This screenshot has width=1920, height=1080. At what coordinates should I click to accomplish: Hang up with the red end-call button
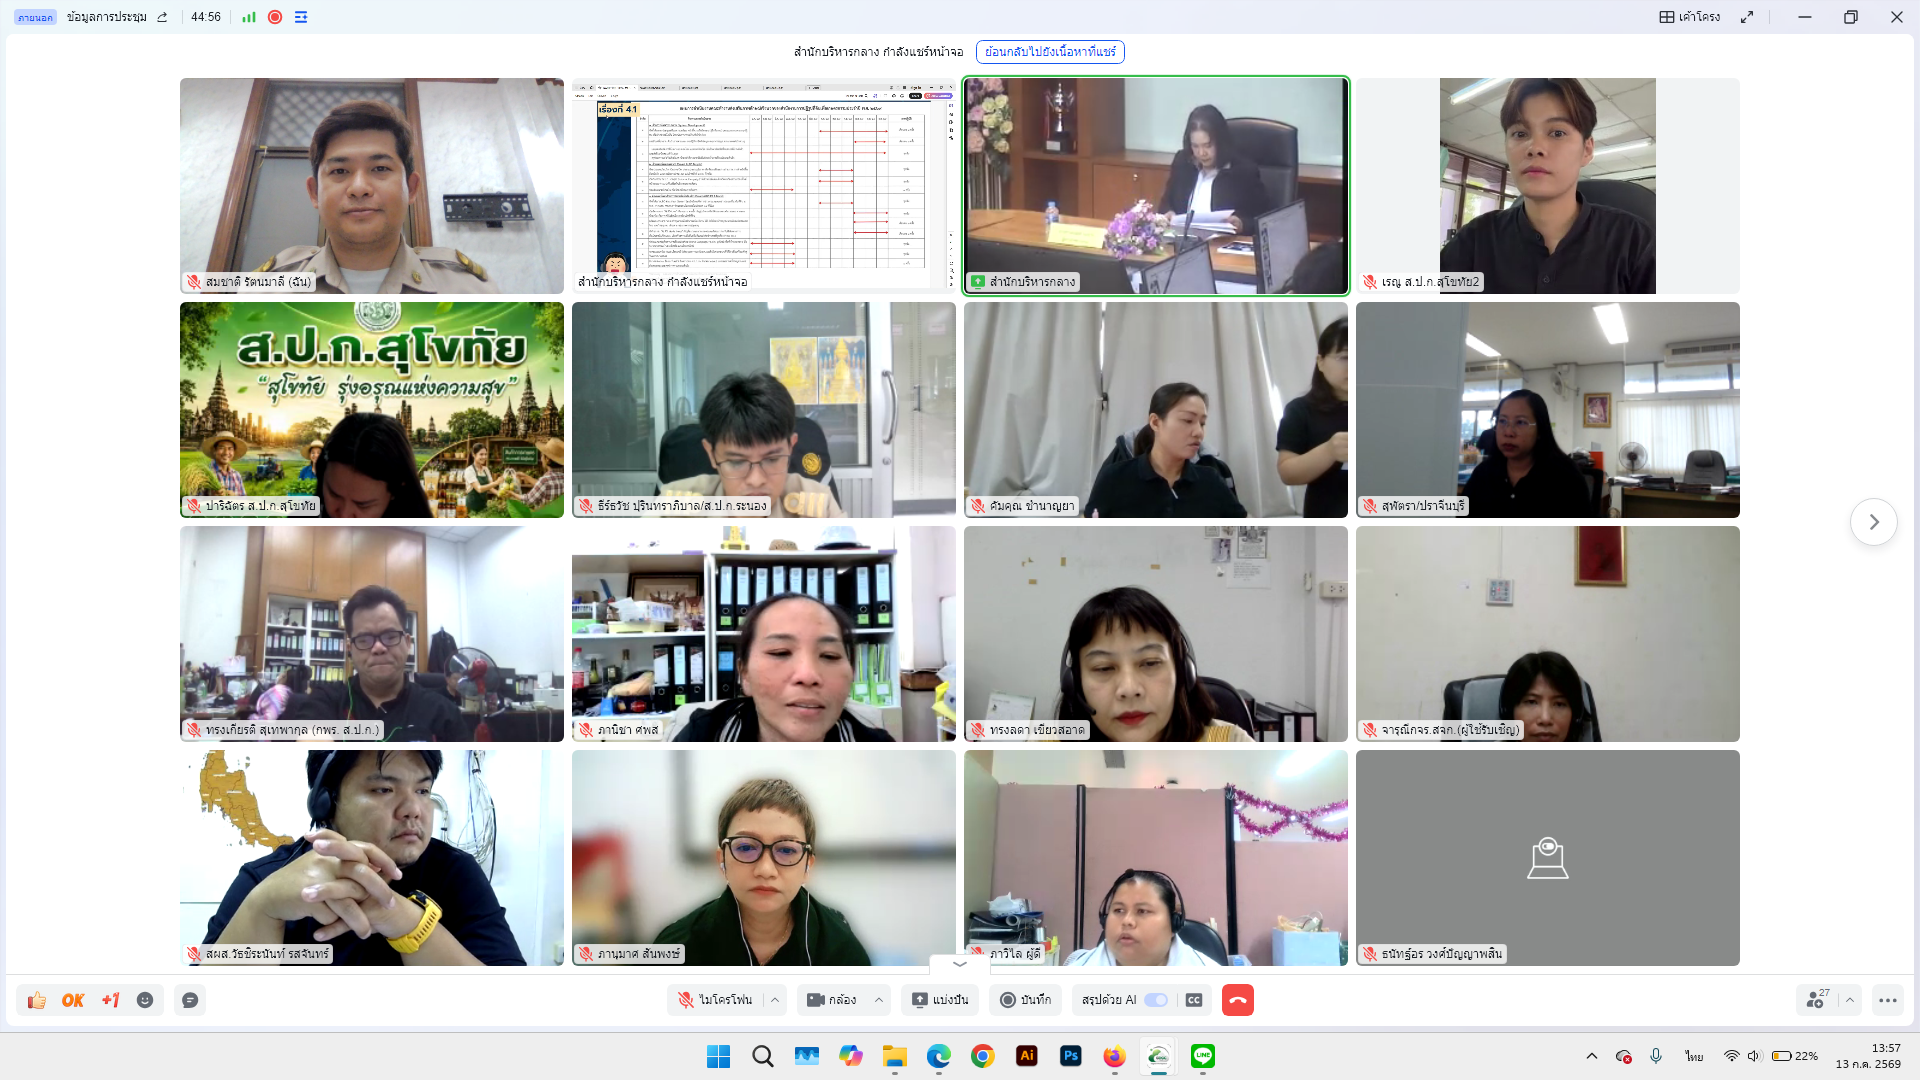pos(1238,1000)
